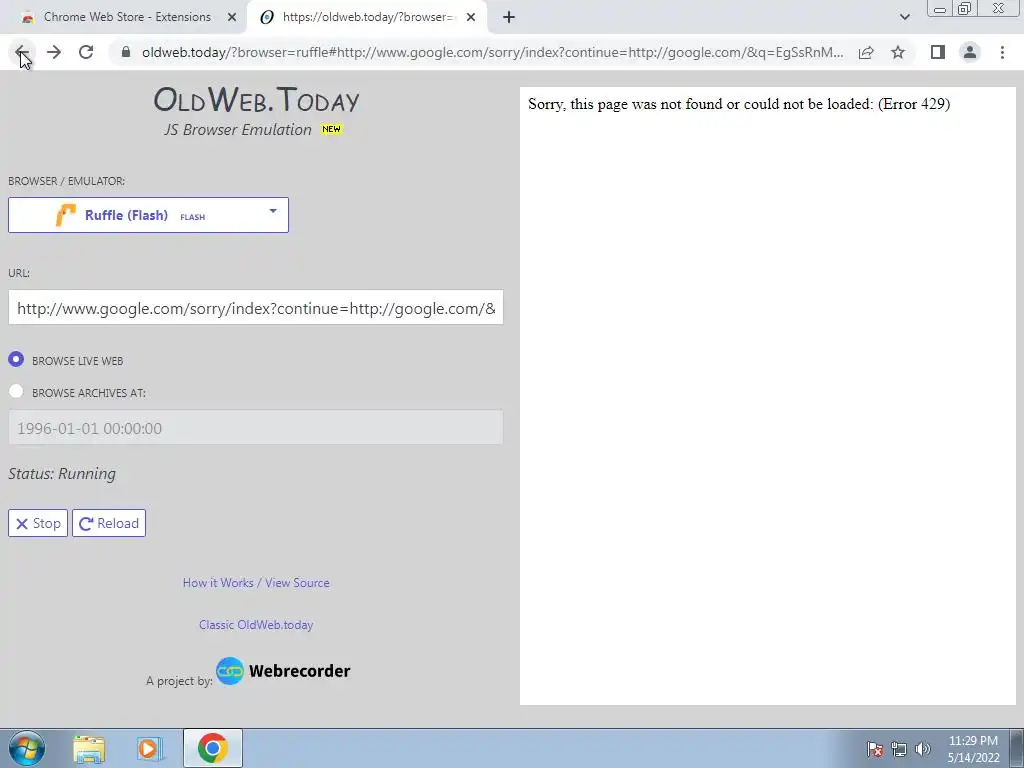
Task: Open How it Works / View Source link
Action: click(x=256, y=583)
